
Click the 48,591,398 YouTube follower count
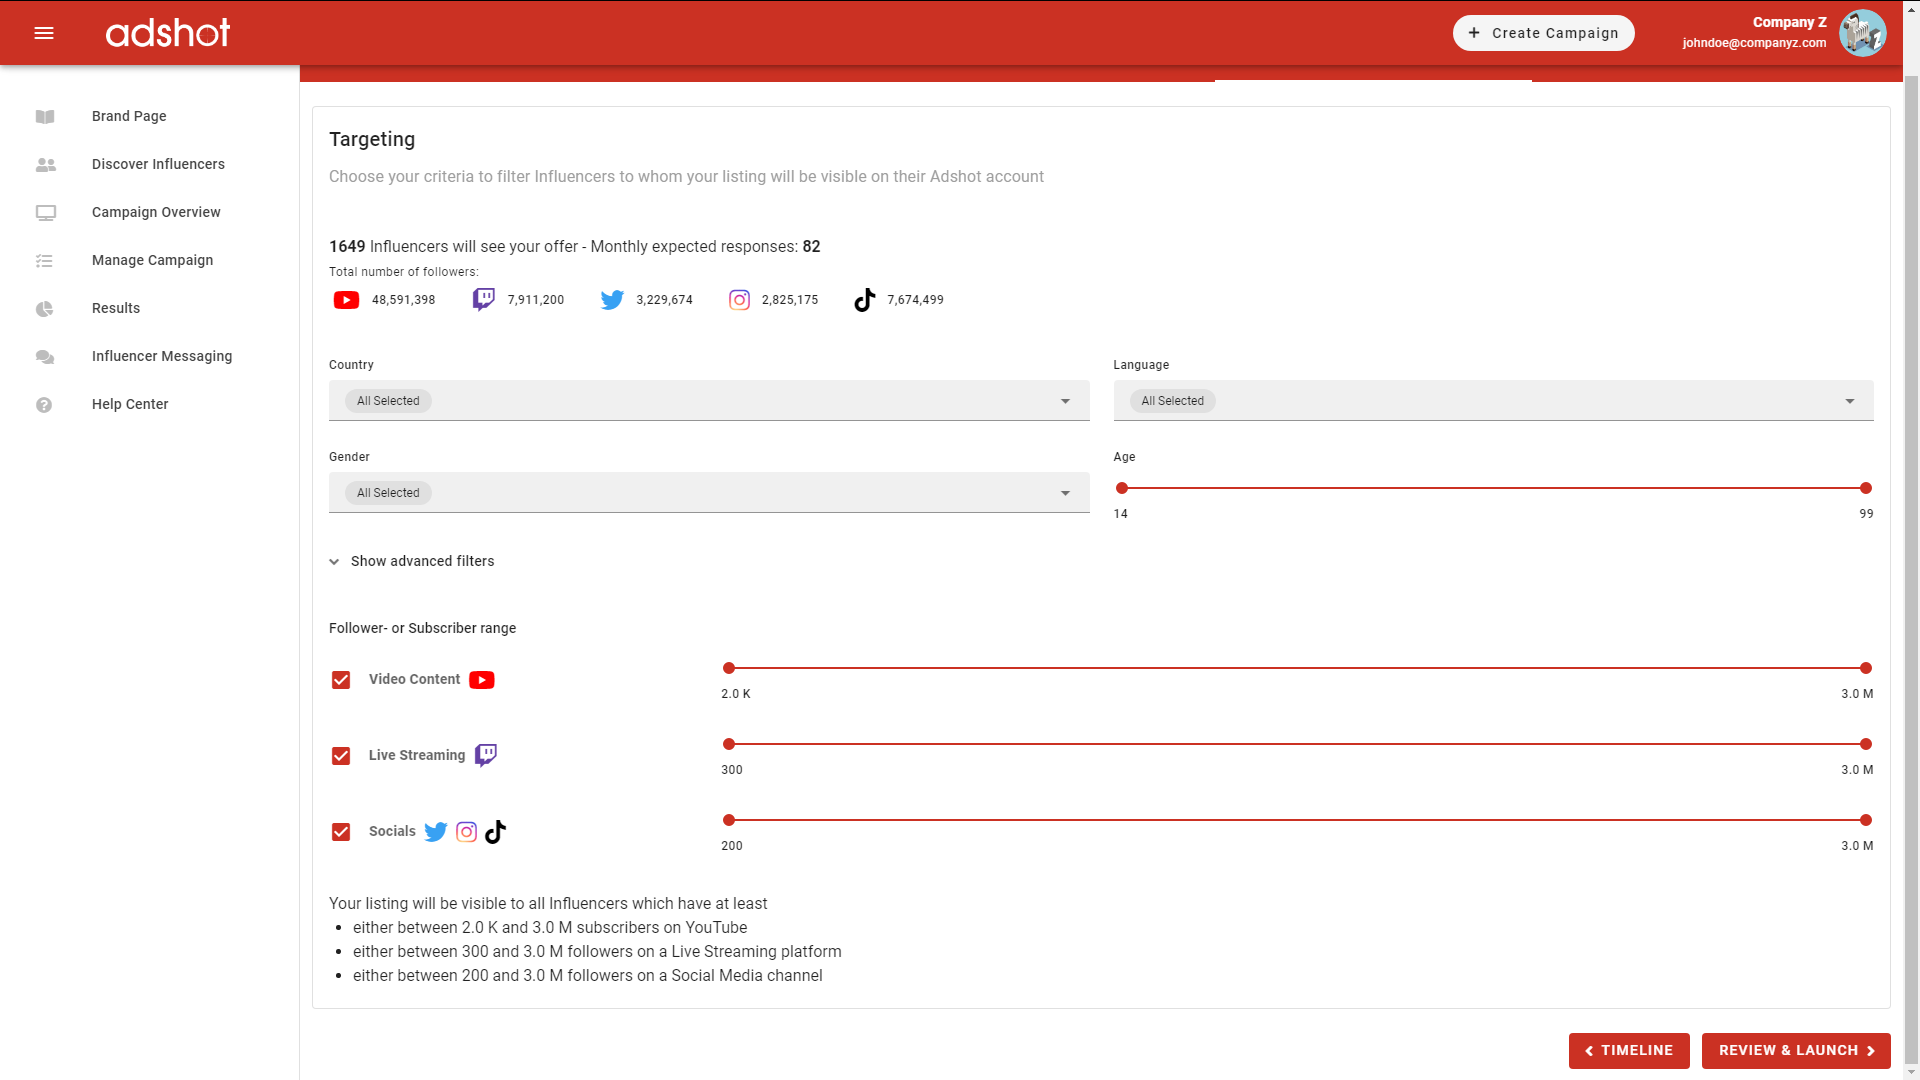[x=403, y=300]
